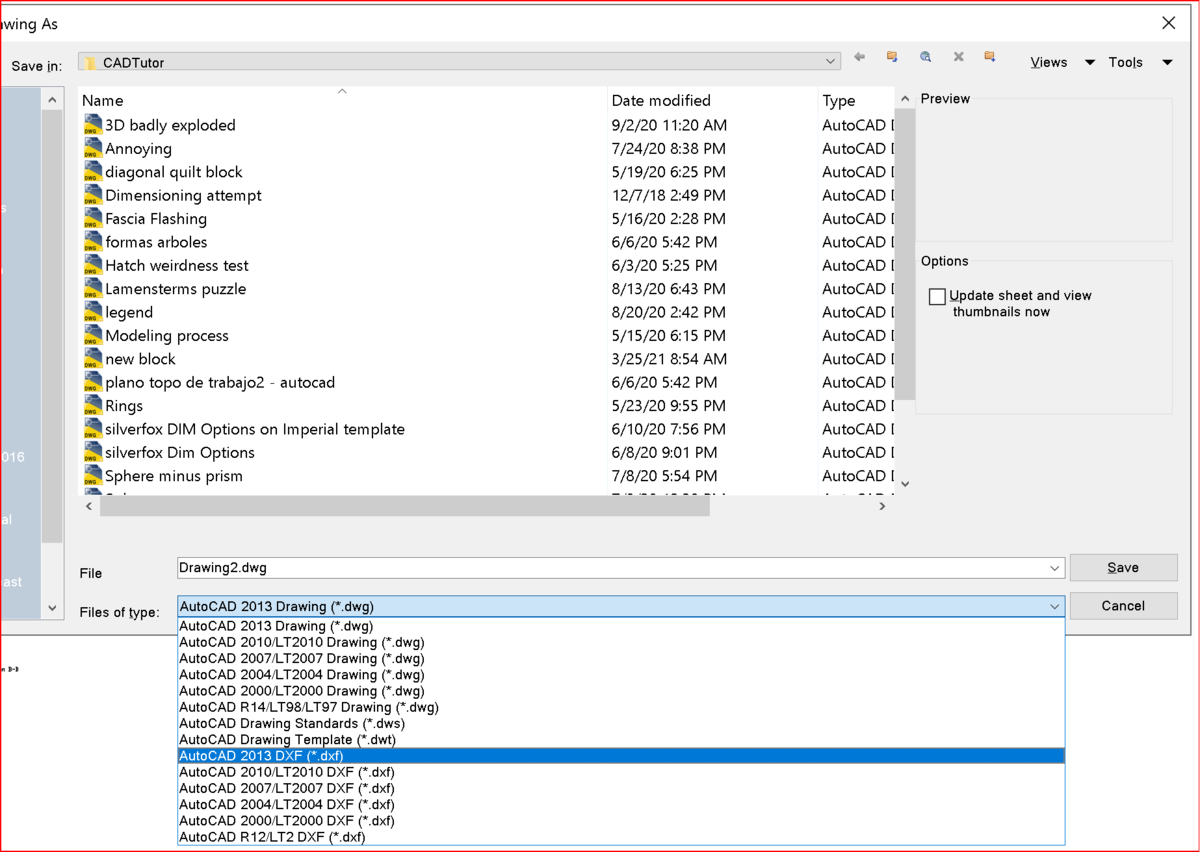Click the Delete X icon in toolbar
The width and height of the screenshot is (1200, 852).
coord(958,58)
